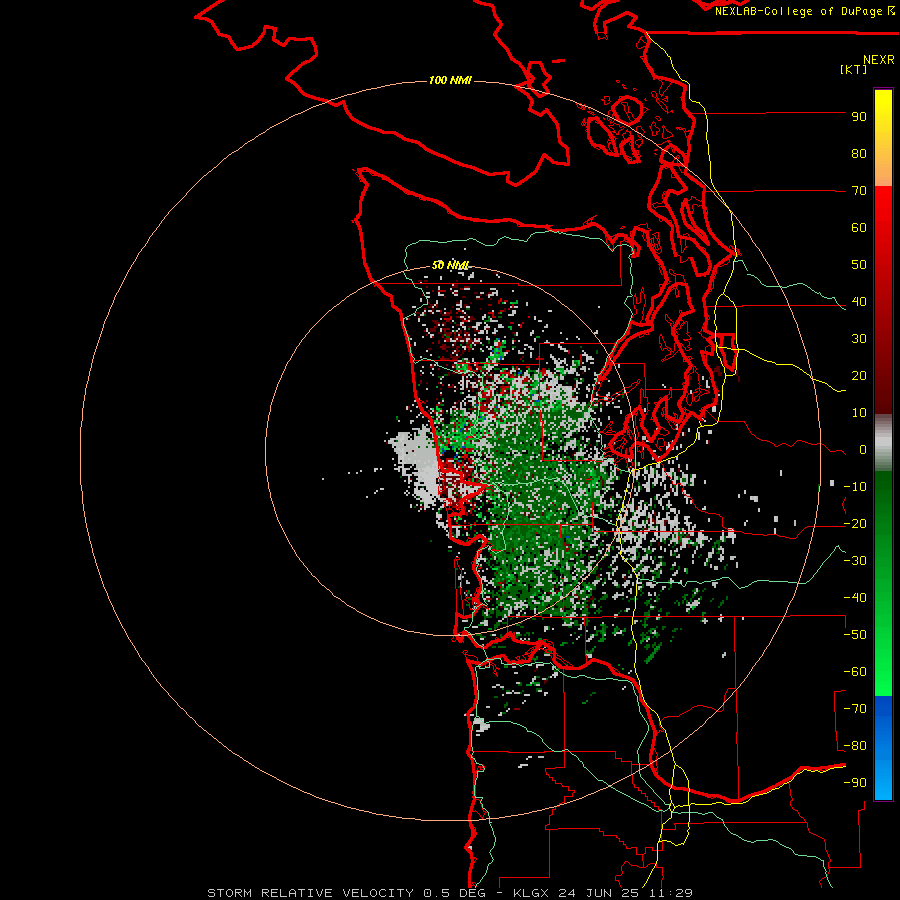This screenshot has width=900, height=900.
Task: Click the positive 20 scale value
Action: [x=859, y=376]
